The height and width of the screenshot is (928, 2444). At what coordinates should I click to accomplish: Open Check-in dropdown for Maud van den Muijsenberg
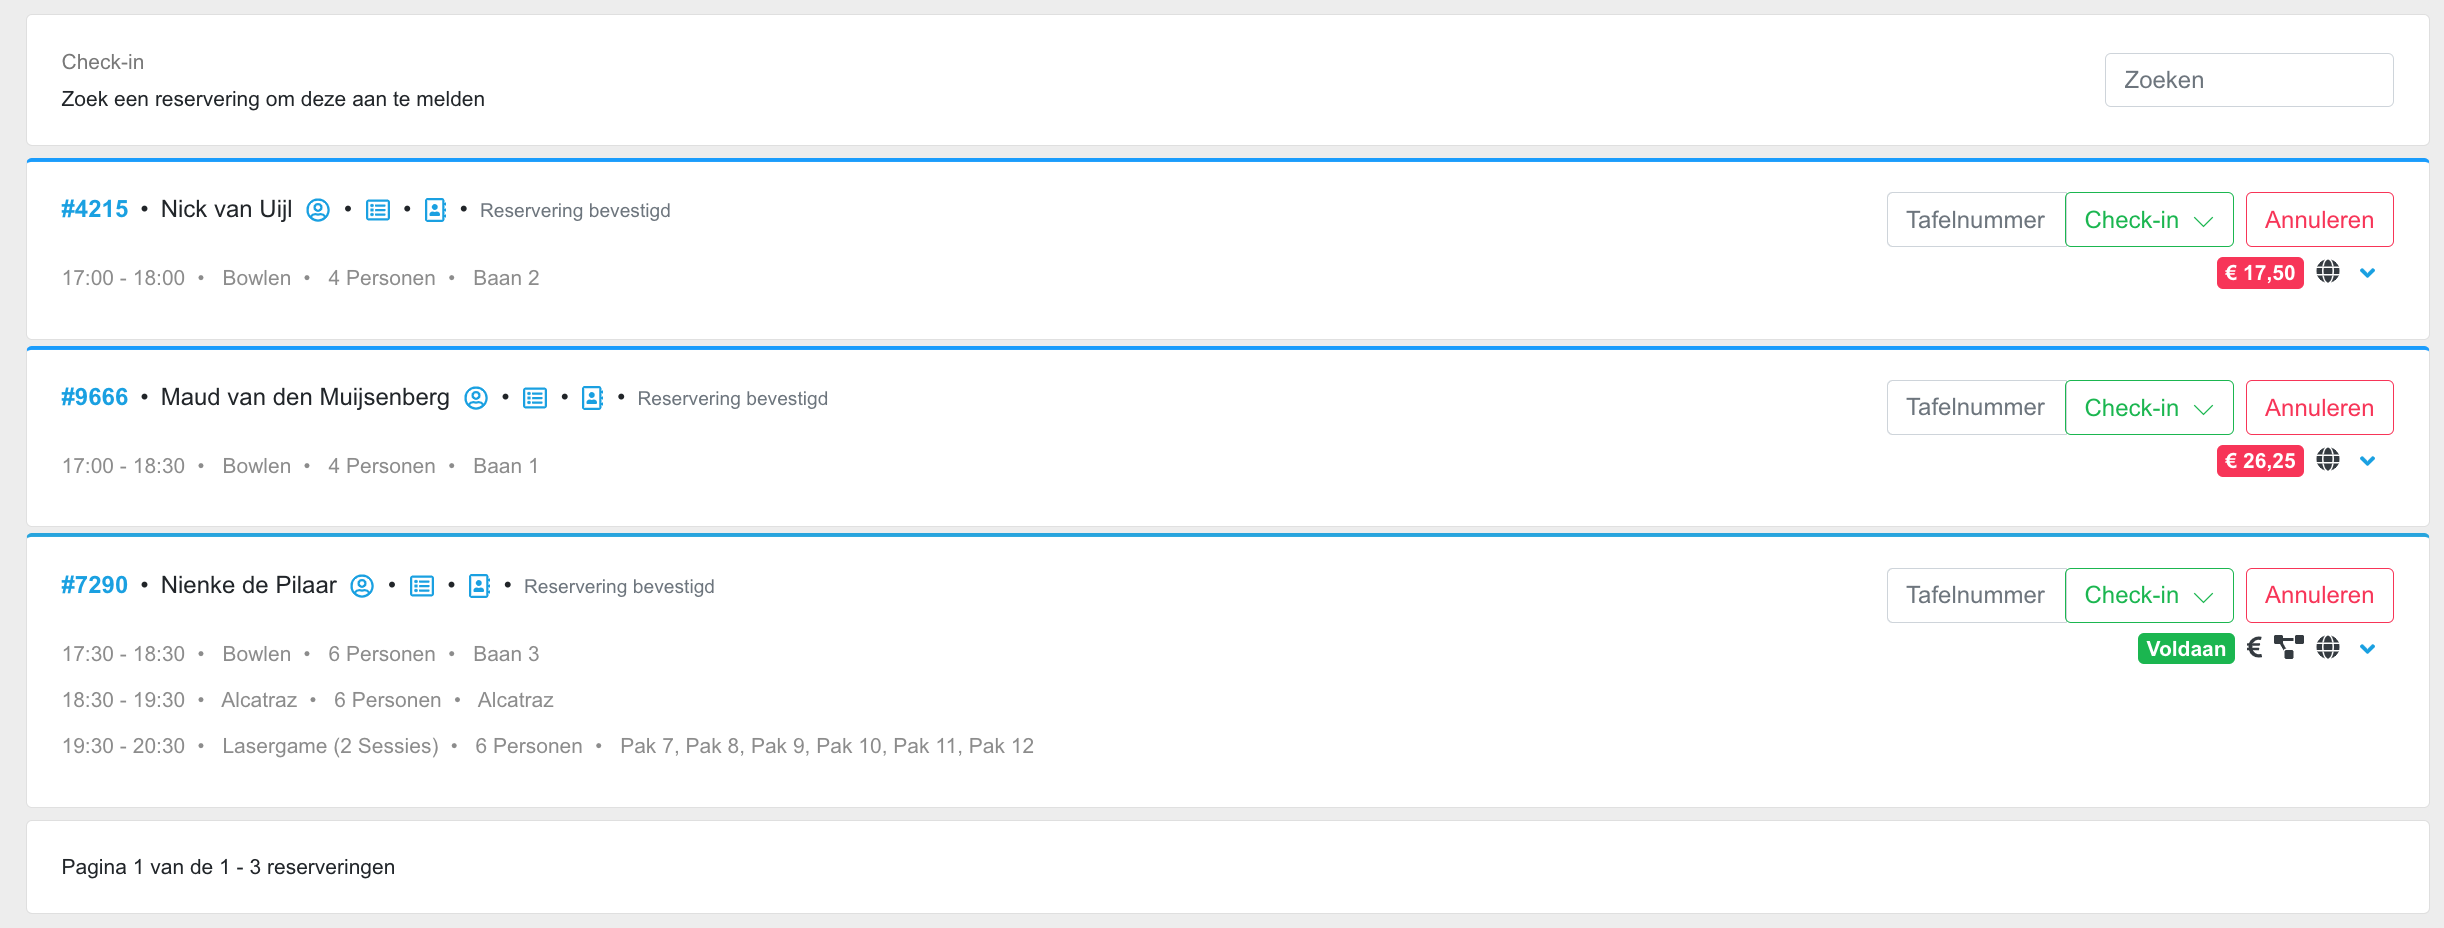click(2148, 408)
